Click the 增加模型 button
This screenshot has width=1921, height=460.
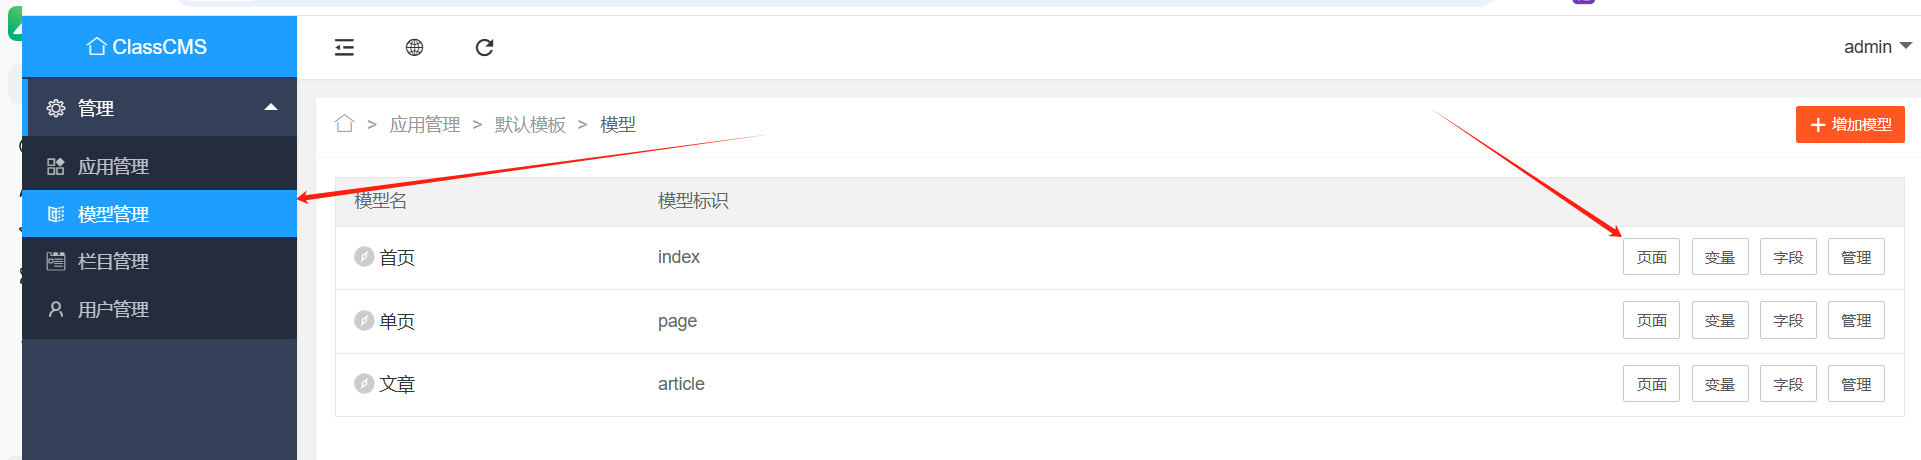1850,125
